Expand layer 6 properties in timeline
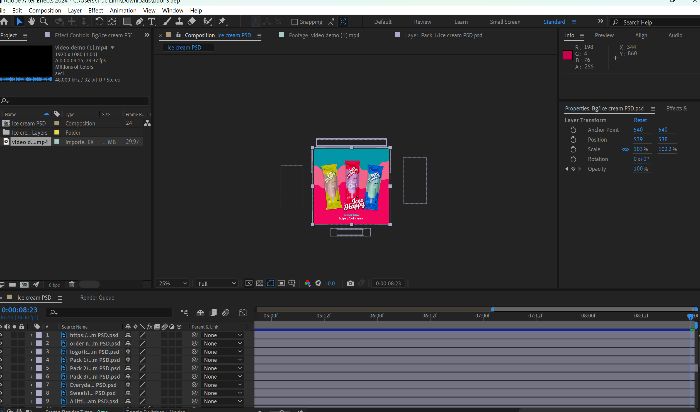Viewport: 700px width, 412px height. [x=31, y=377]
